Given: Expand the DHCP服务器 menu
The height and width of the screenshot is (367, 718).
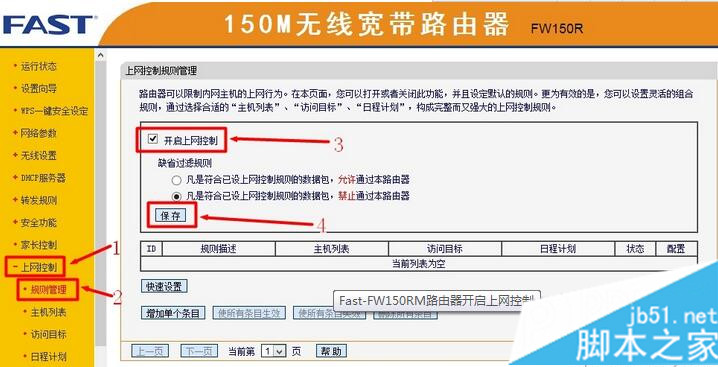Looking at the screenshot, I should [43, 178].
